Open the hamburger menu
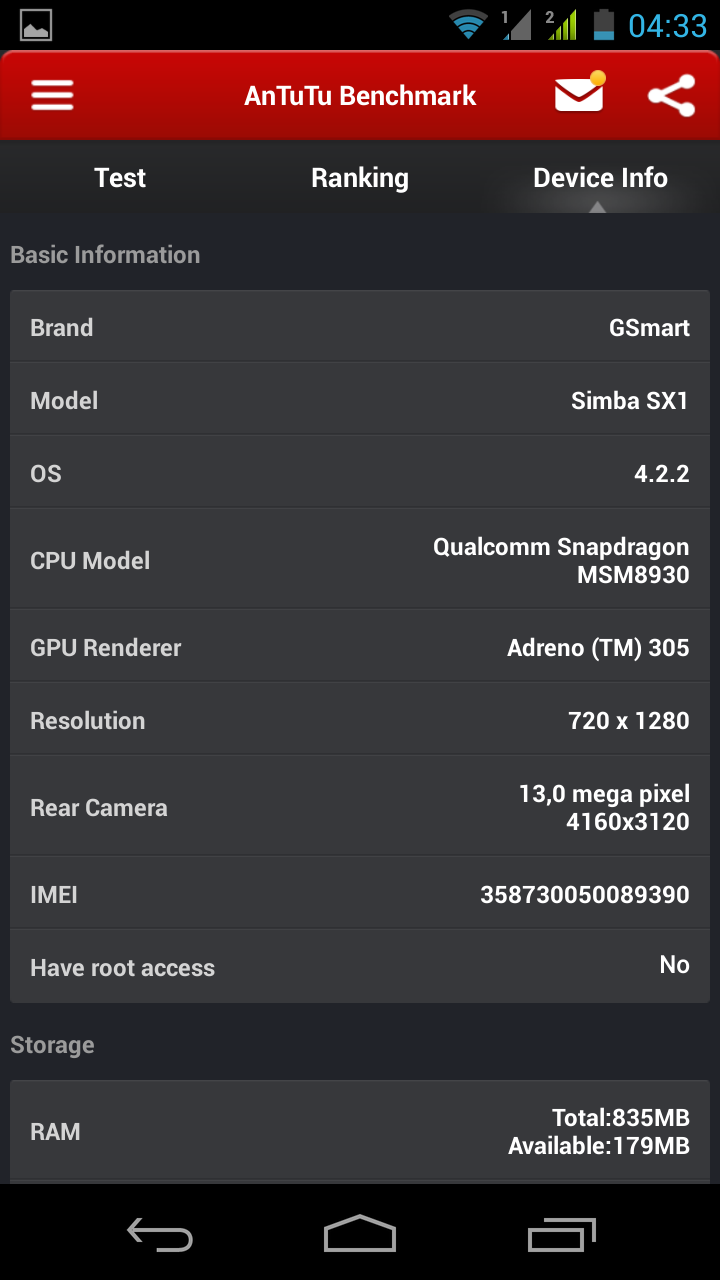720x1280 pixels. pyautogui.click(x=52, y=96)
